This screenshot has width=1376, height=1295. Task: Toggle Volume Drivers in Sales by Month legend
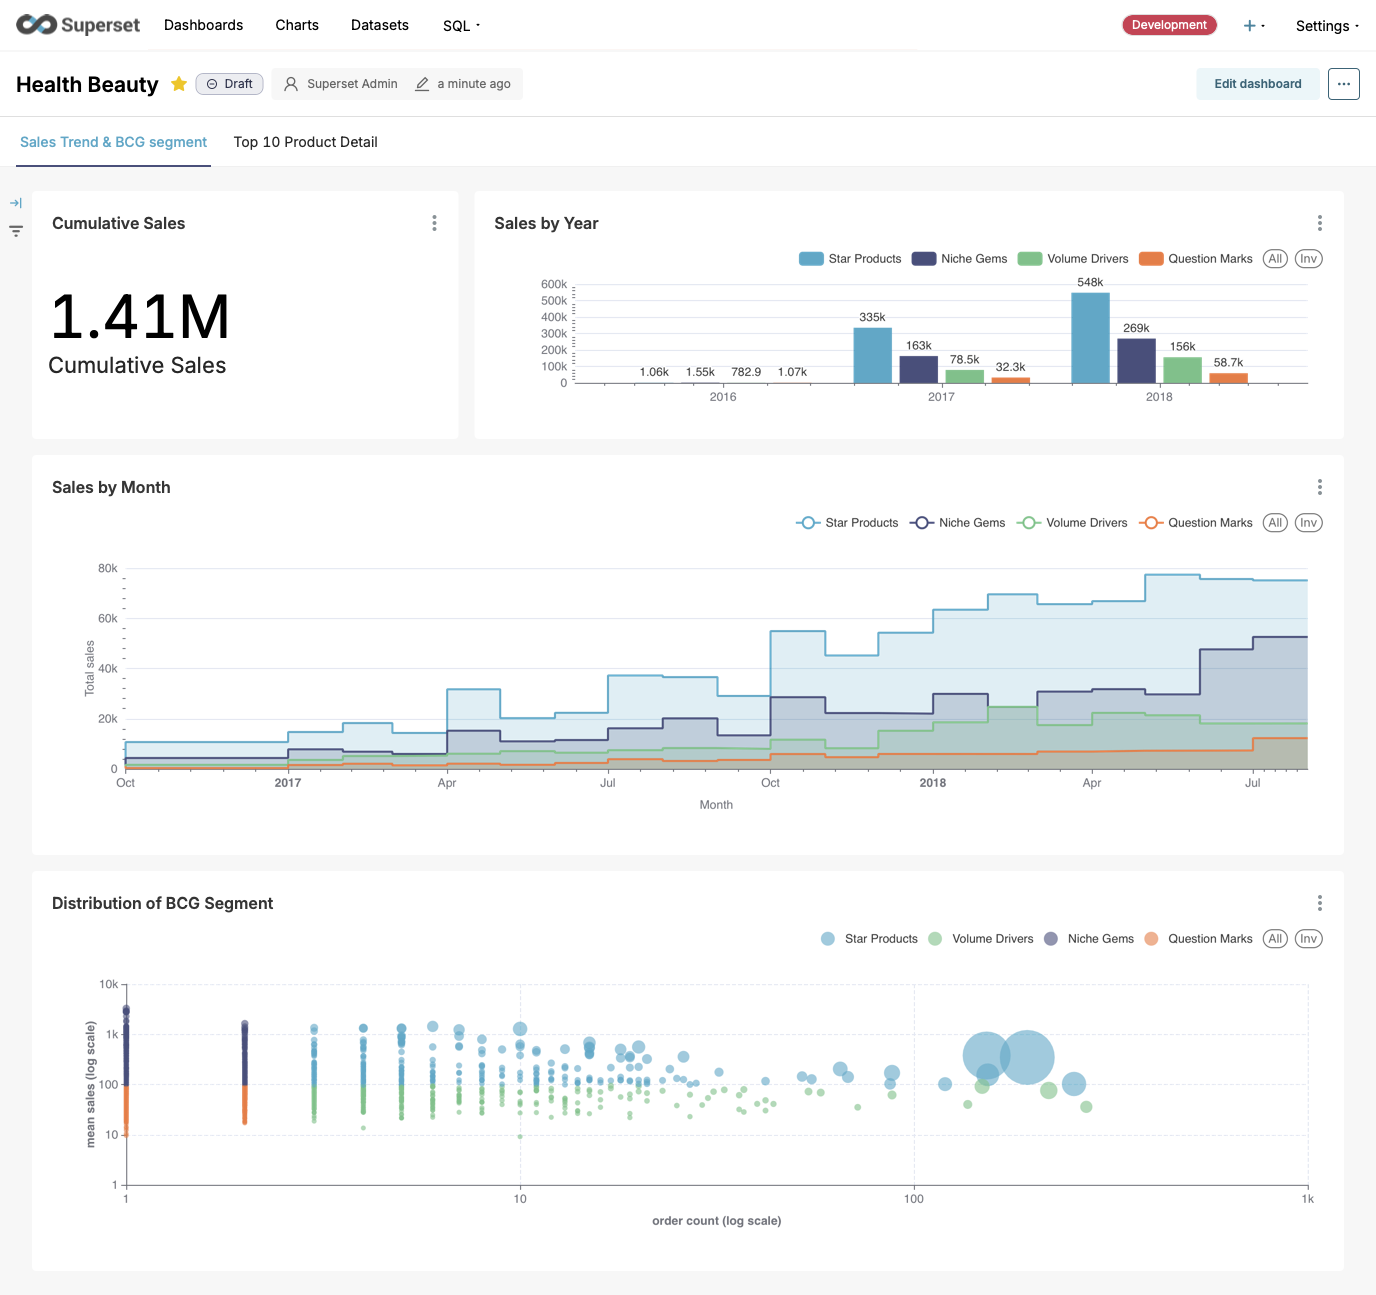(x=1072, y=523)
